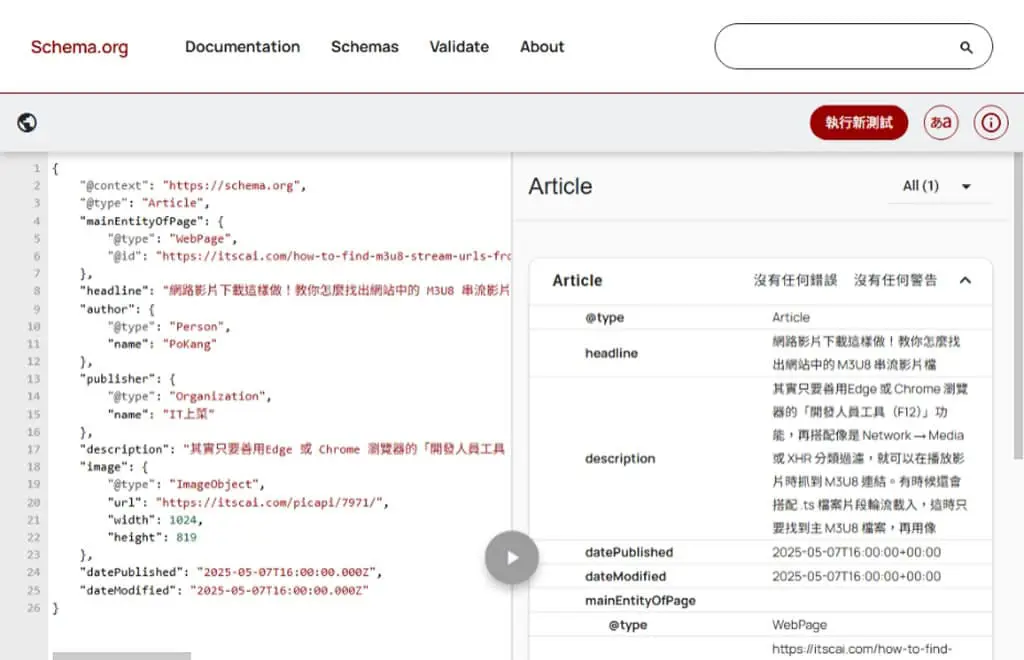
Task: Click the dropdown arrow beside All (1)
Action: [x=966, y=187]
